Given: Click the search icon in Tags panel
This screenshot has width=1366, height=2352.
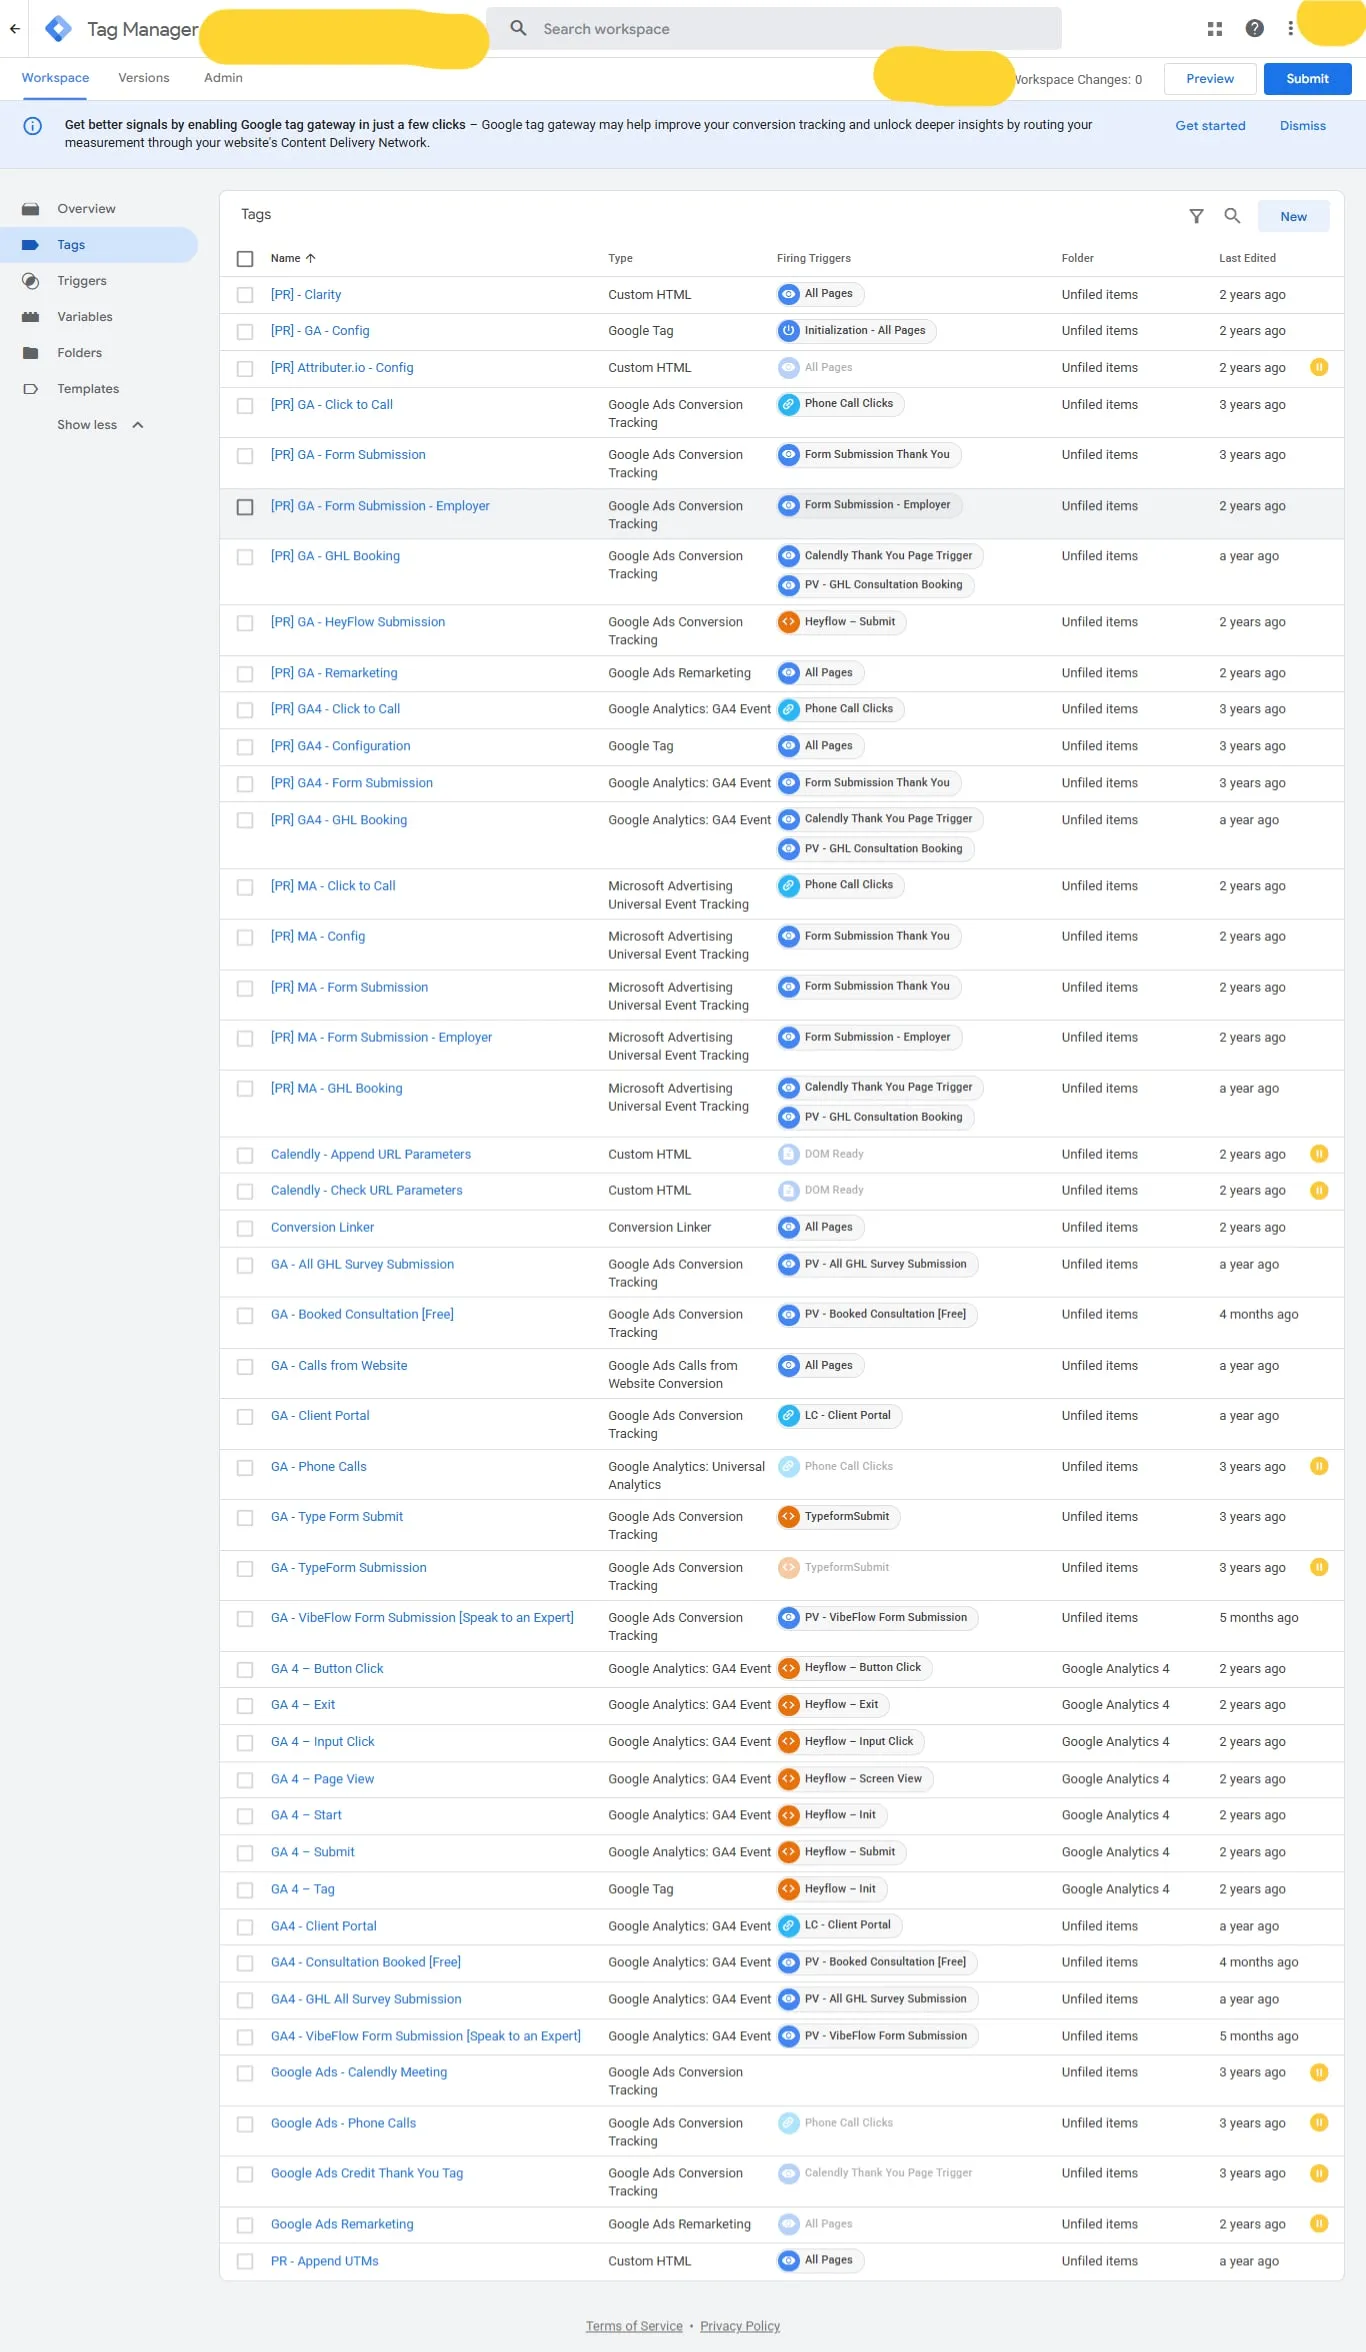Looking at the screenshot, I should tap(1232, 216).
